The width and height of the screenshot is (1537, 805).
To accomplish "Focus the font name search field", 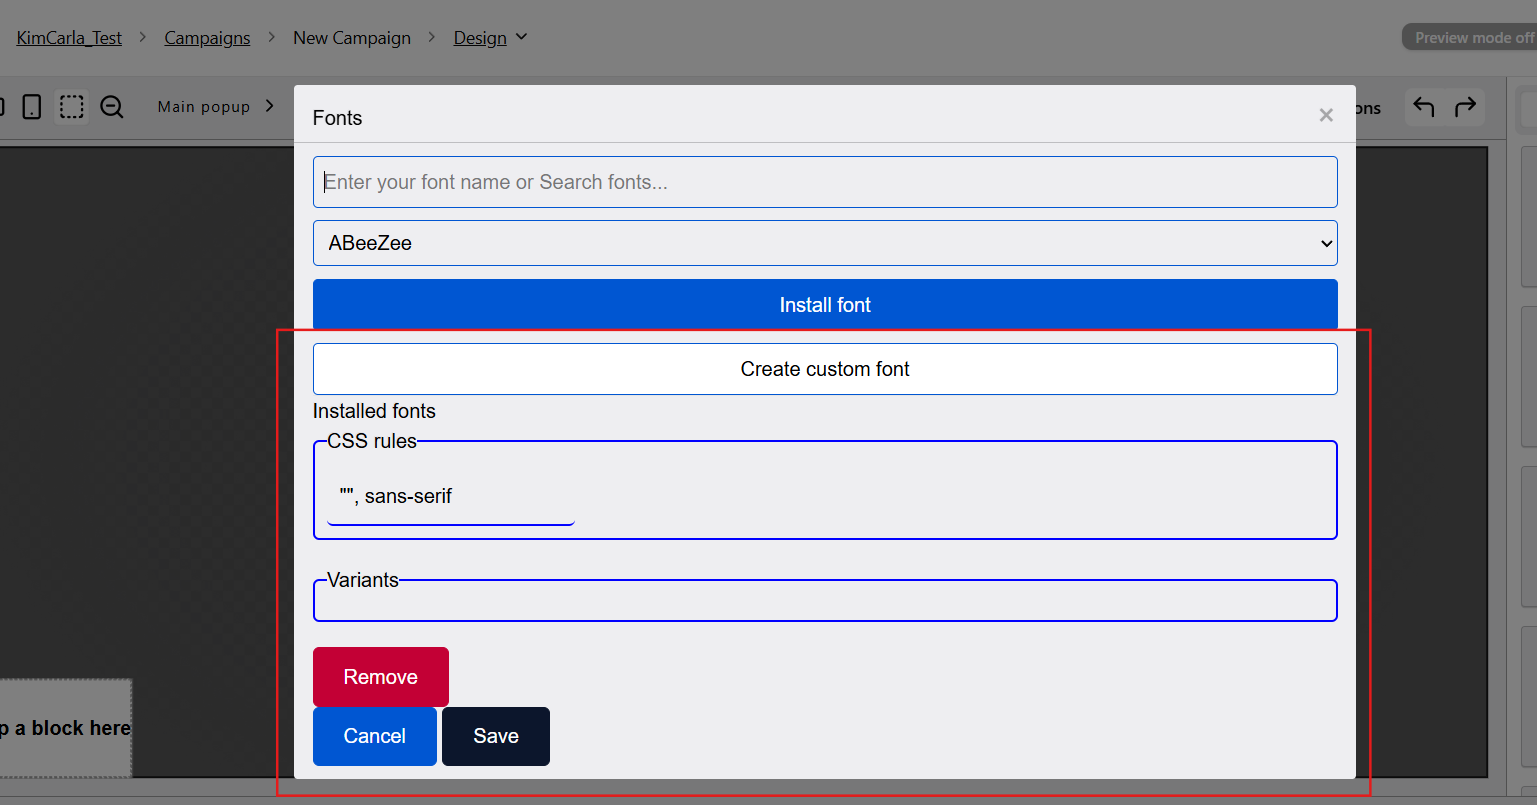I will tap(825, 182).
